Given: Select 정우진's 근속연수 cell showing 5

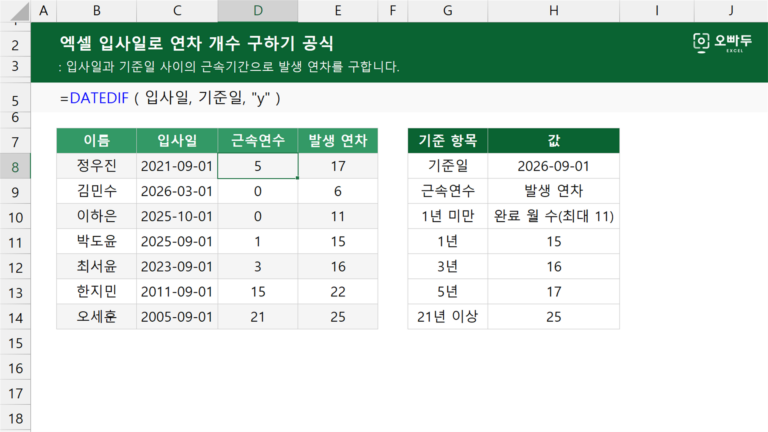Looking at the screenshot, I should tap(258, 166).
